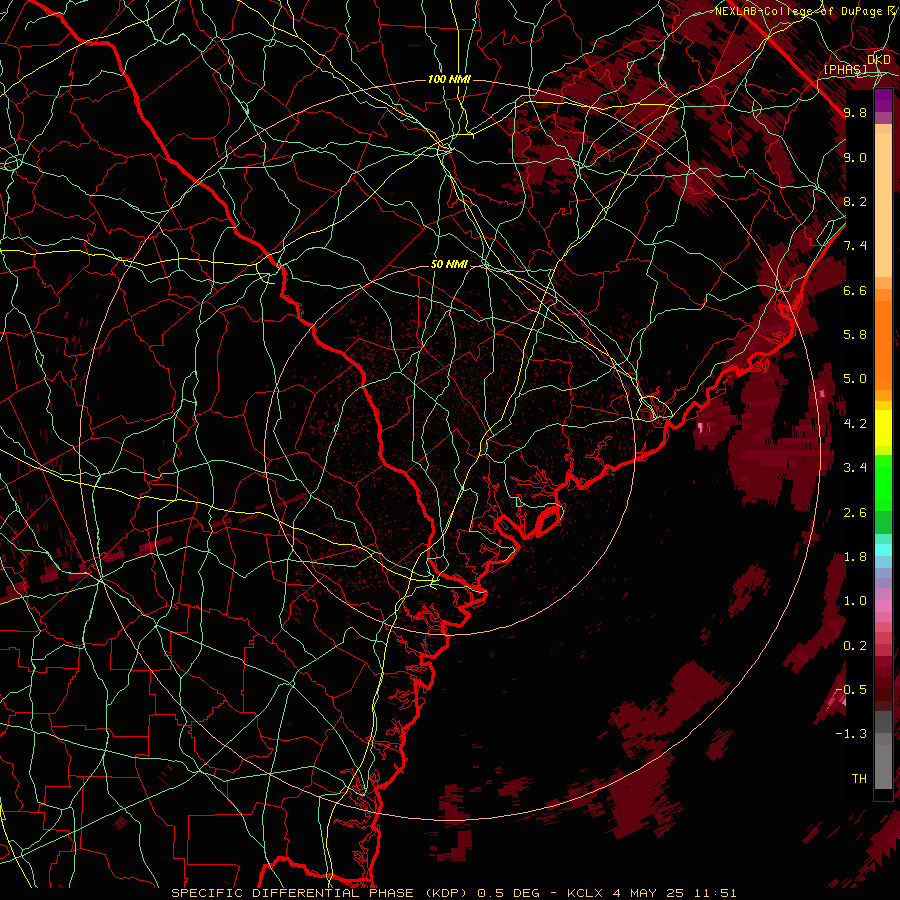Click the DKD label above the color scale
The width and height of the screenshot is (900, 900).
point(879,60)
